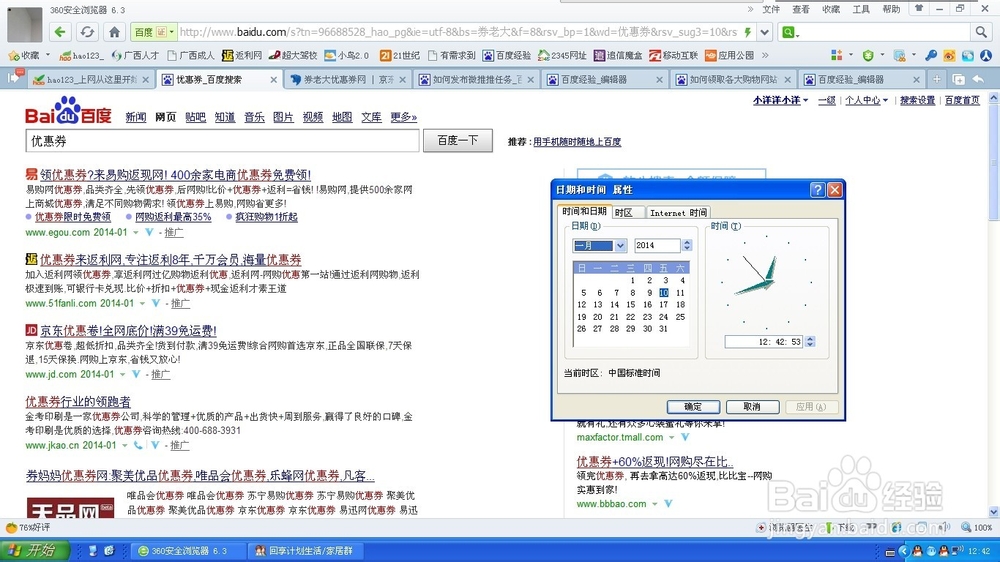
Task: Click the 百度一下 search button
Action: [458, 140]
